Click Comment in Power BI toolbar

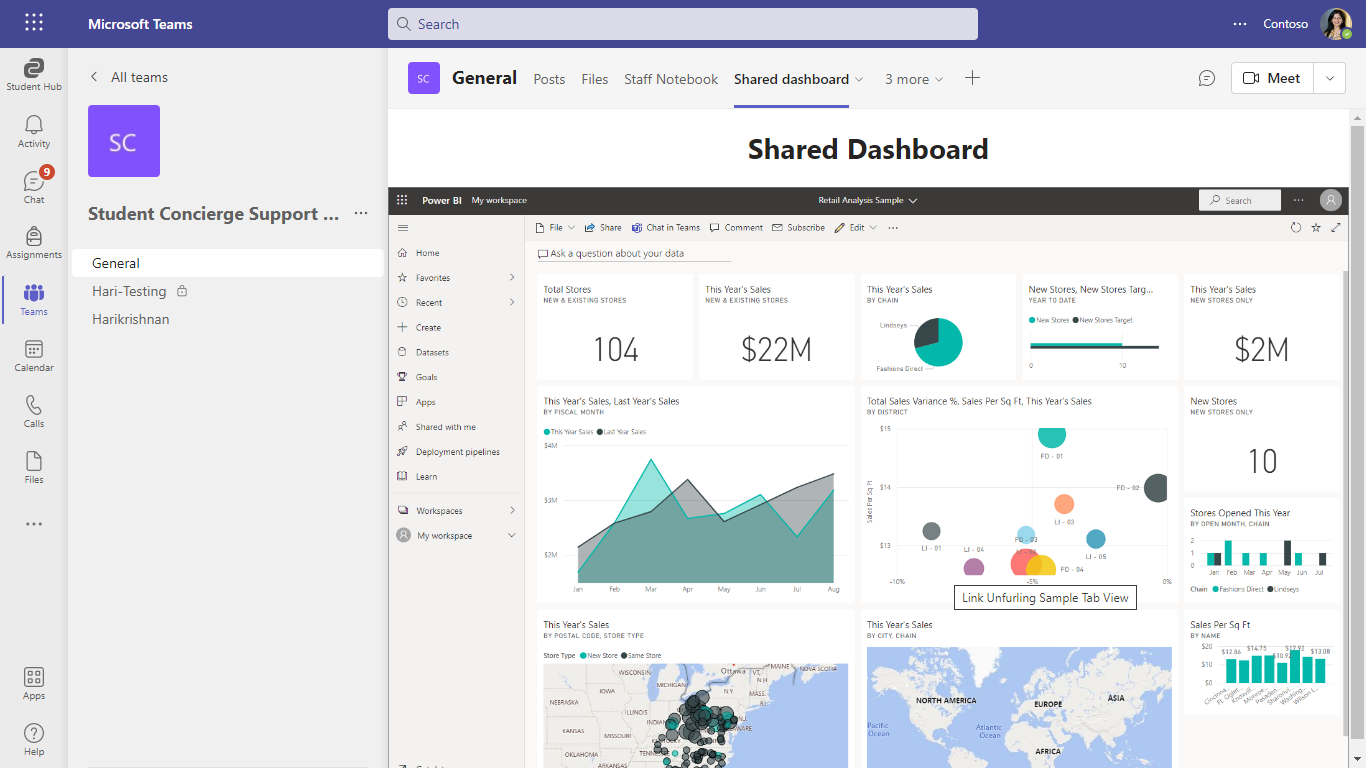pyautogui.click(x=736, y=228)
